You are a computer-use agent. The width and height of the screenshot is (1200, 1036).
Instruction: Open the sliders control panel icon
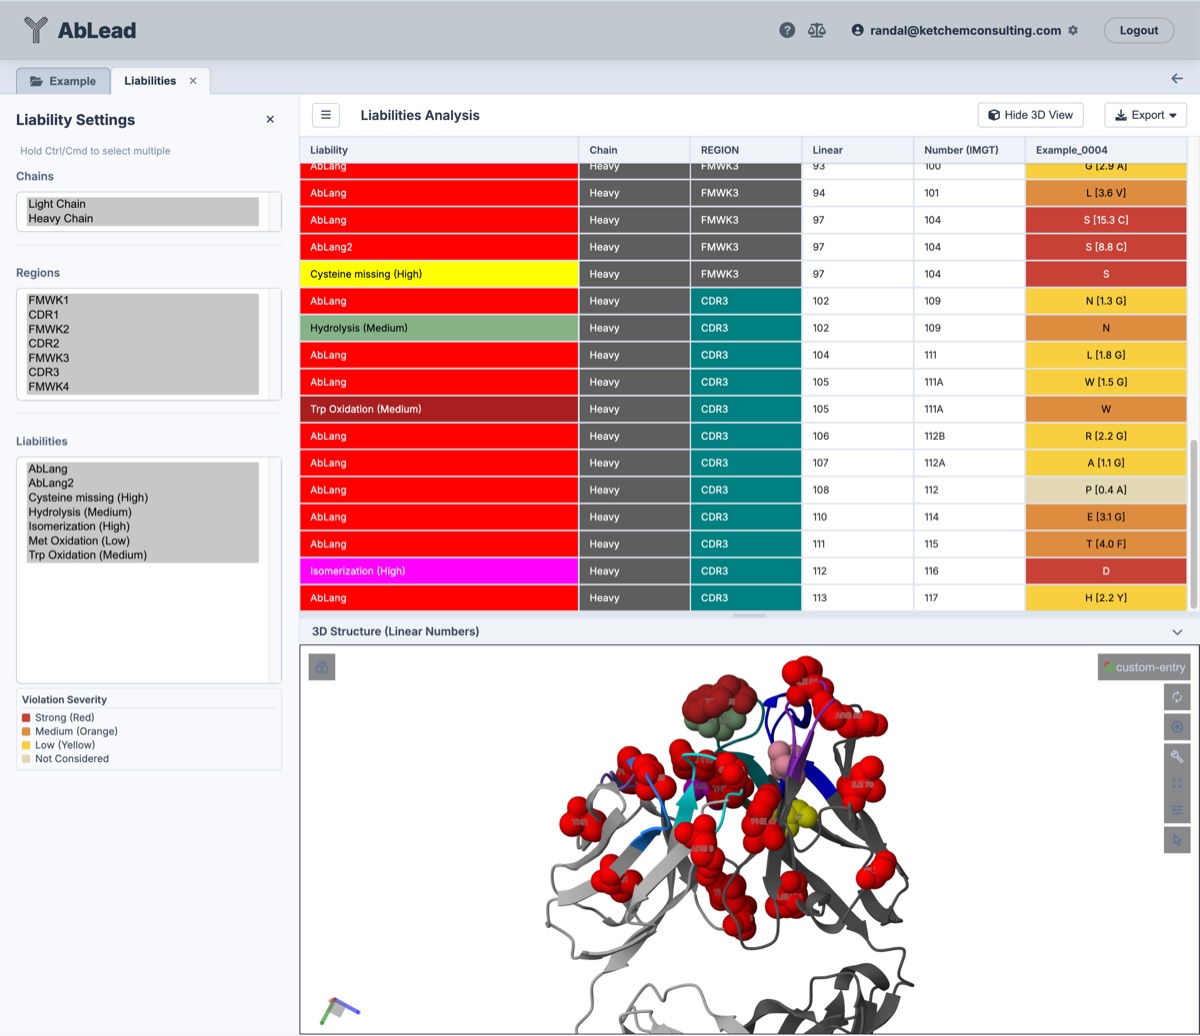(1177, 811)
